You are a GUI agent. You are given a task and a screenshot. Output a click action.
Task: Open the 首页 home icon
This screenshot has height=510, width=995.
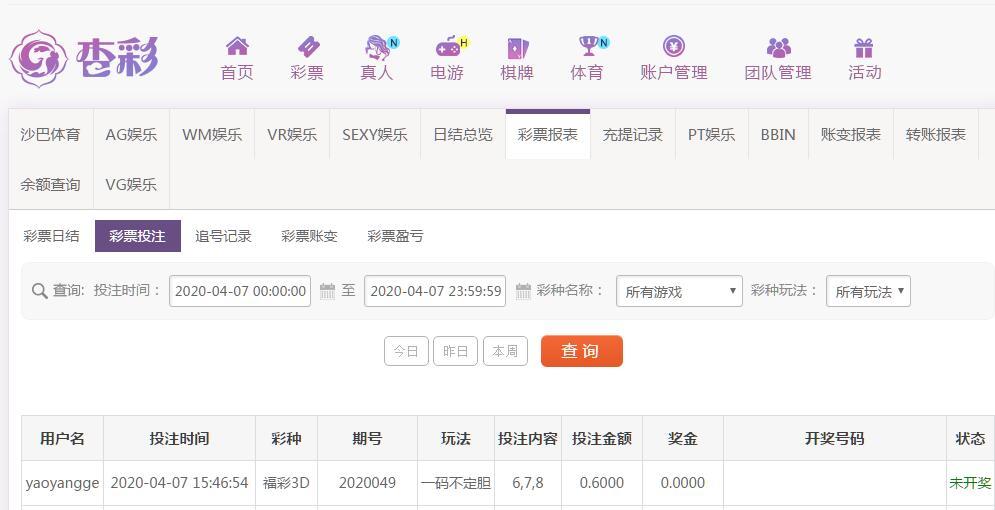point(237,46)
